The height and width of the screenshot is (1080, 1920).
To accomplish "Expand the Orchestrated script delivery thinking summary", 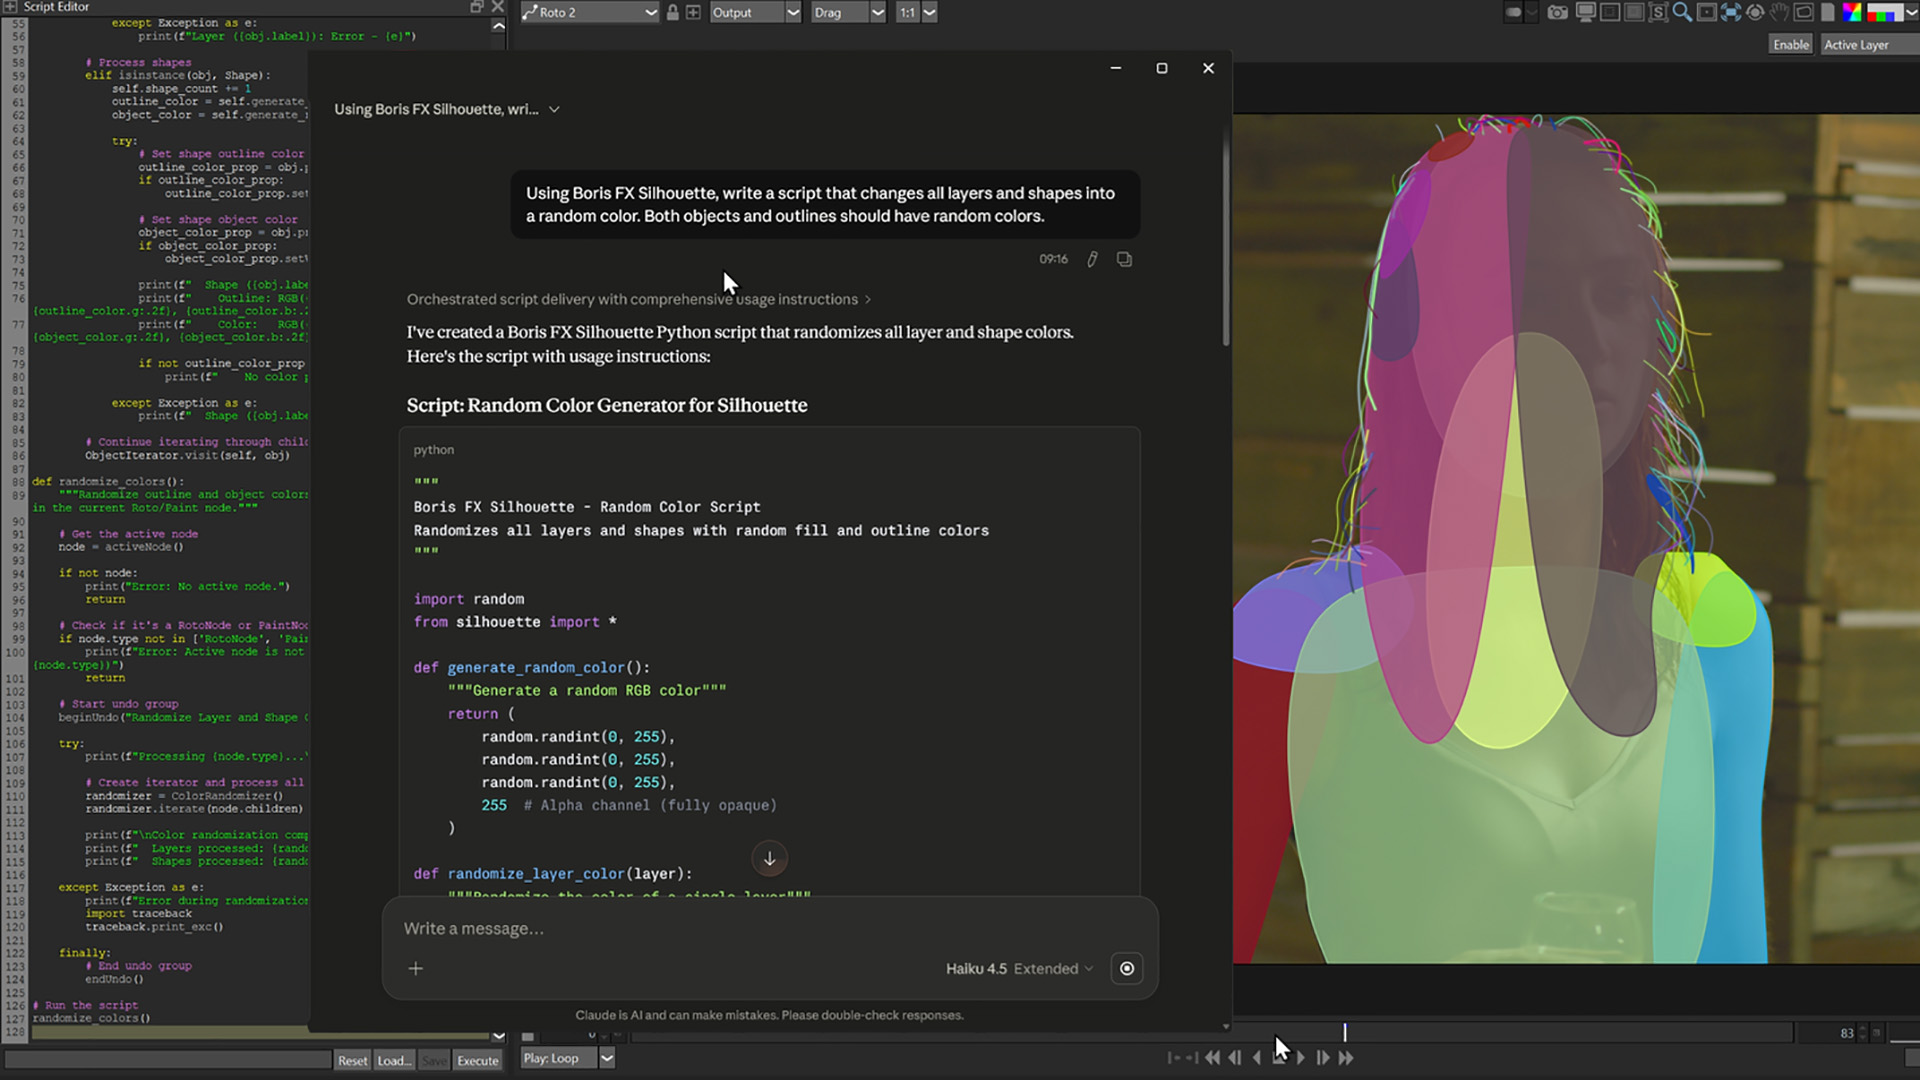I will 638,299.
